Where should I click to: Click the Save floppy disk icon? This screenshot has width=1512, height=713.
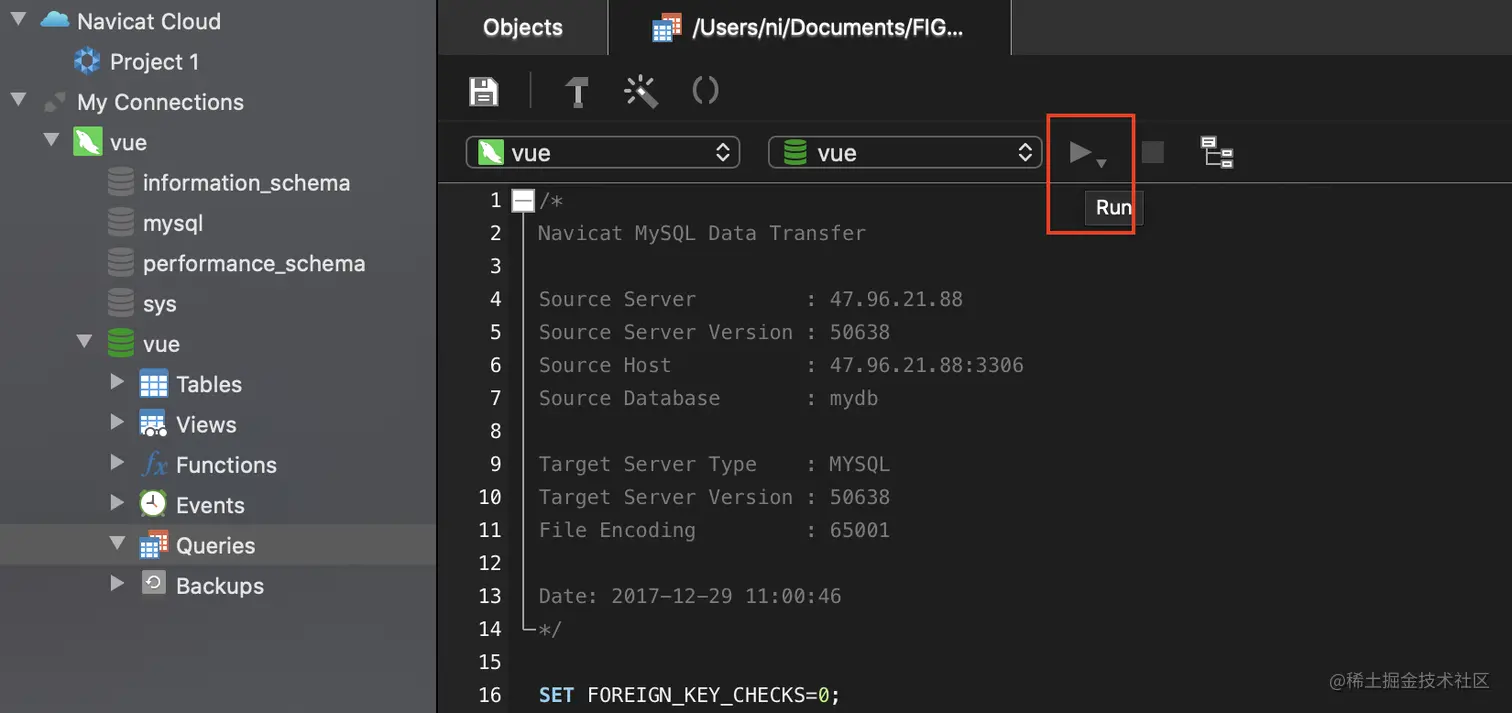484,91
